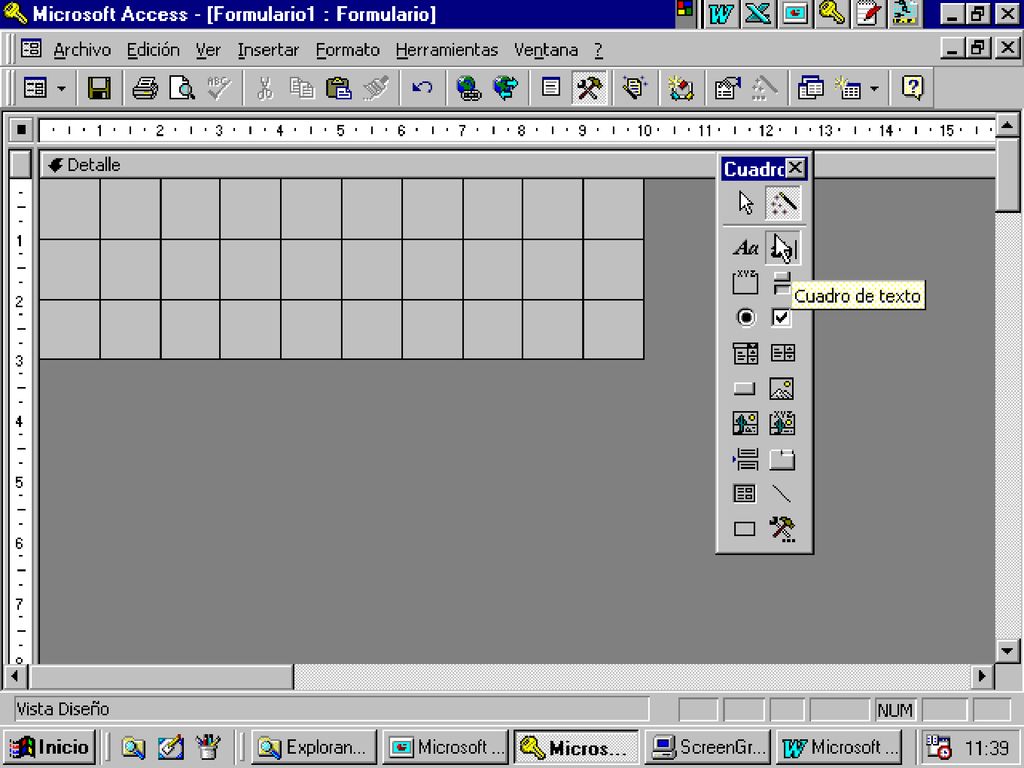Screen dimensions: 1024x768
Task: Click the Word icon in Office shortcut bar
Action: pos(720,14)
